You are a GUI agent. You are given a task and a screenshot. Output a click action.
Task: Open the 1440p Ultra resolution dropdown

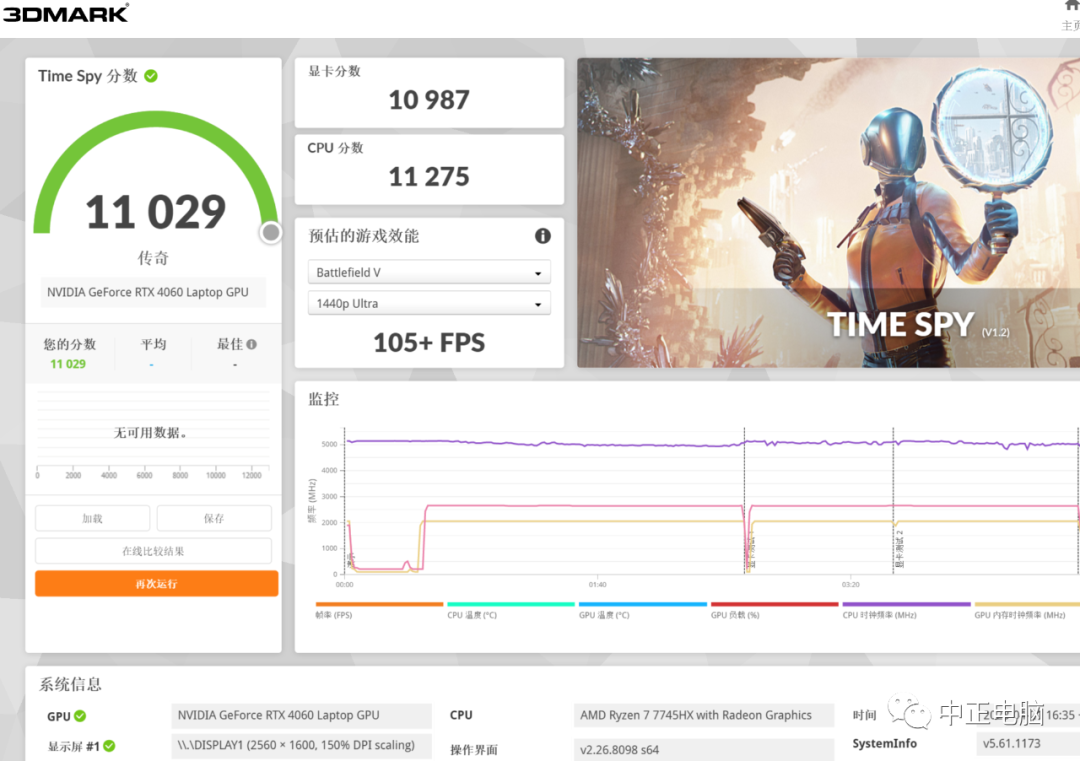pos(429,304)
